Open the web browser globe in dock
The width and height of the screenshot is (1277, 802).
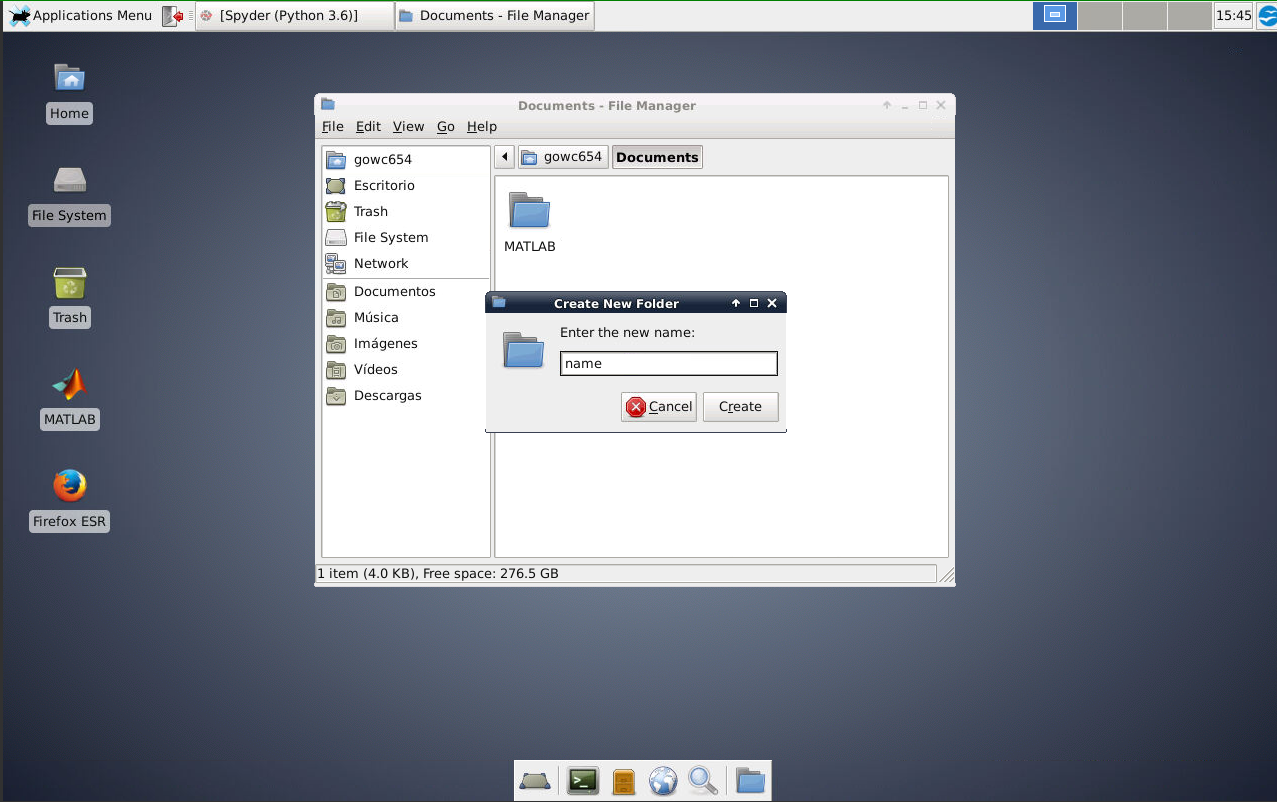[663, 780]
